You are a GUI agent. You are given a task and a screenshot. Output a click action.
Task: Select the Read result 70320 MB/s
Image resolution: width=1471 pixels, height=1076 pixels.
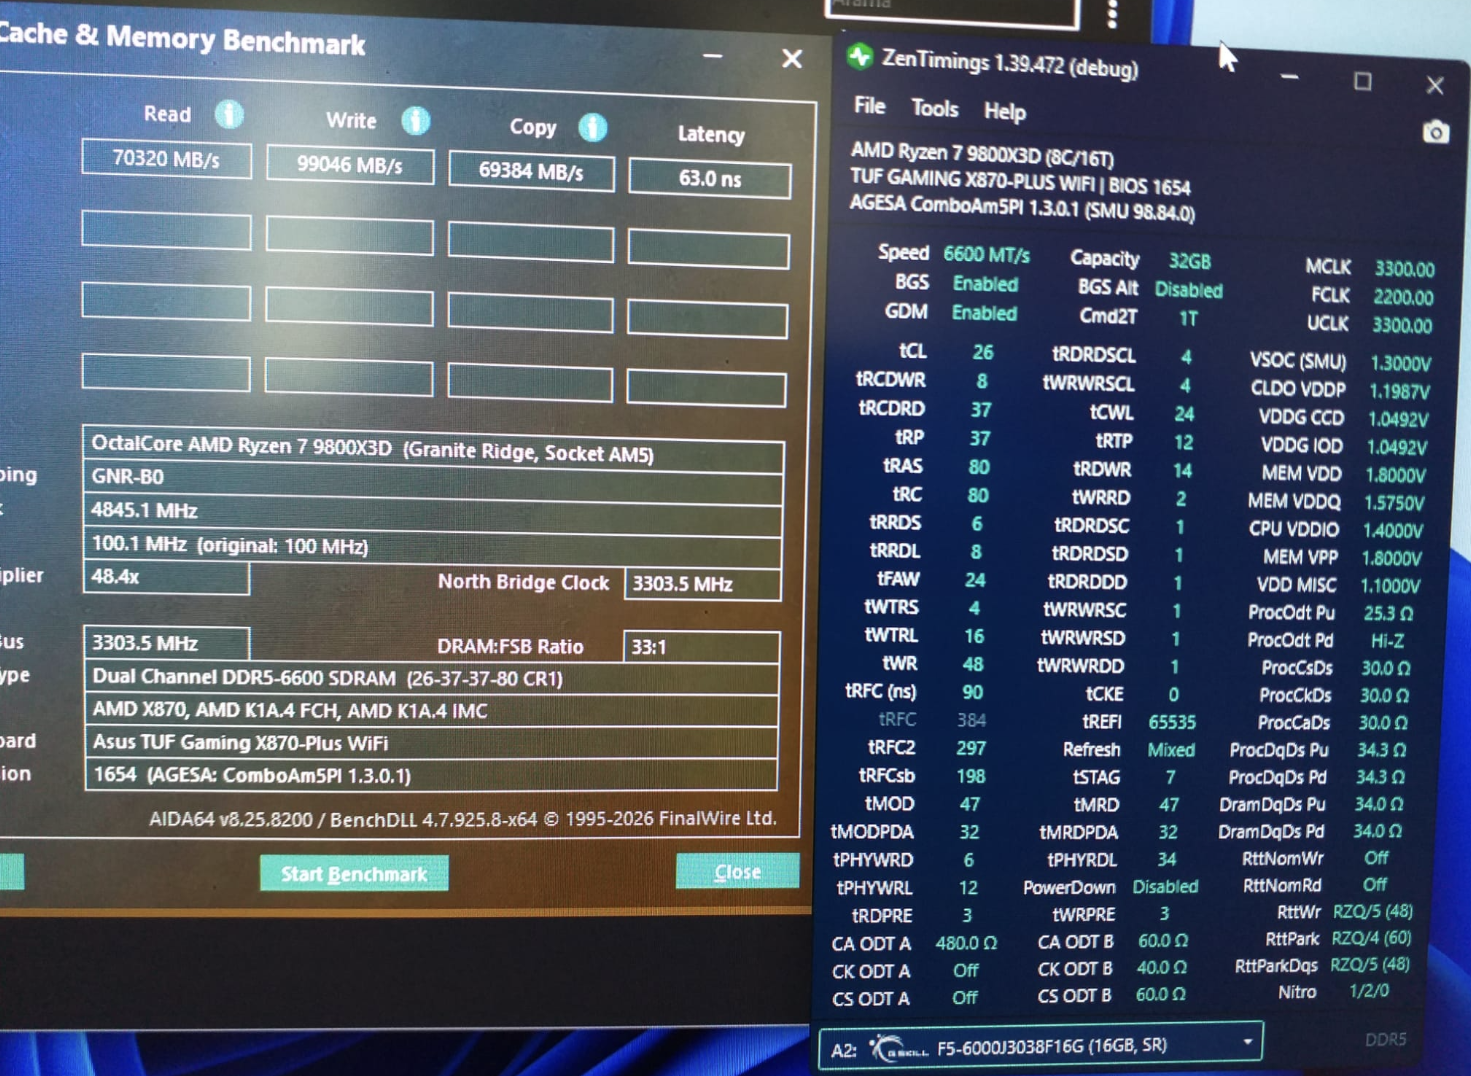click(x=166, y=160)
